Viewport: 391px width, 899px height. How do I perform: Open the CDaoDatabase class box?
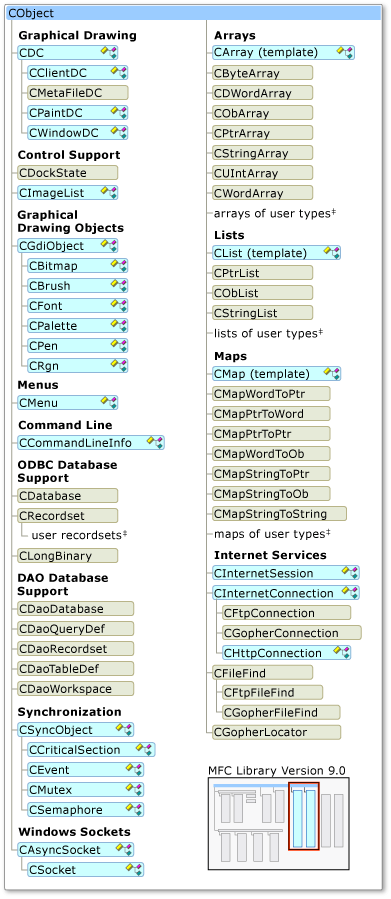76,608
